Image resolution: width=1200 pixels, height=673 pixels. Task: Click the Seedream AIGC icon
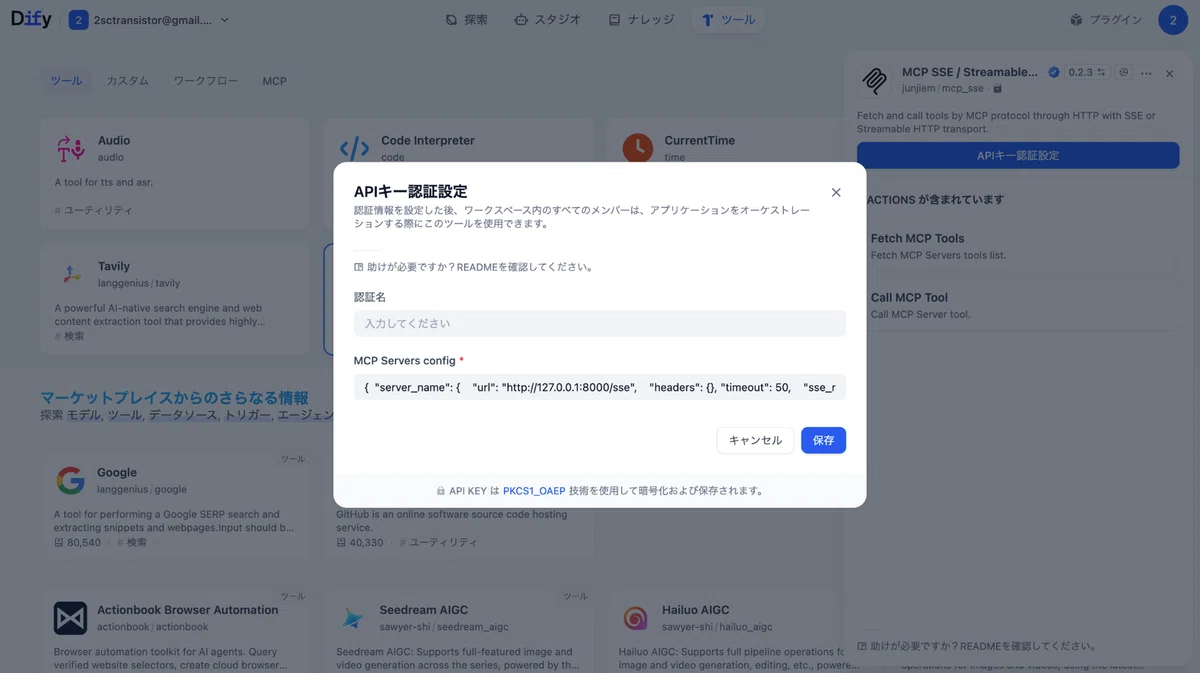353,618
